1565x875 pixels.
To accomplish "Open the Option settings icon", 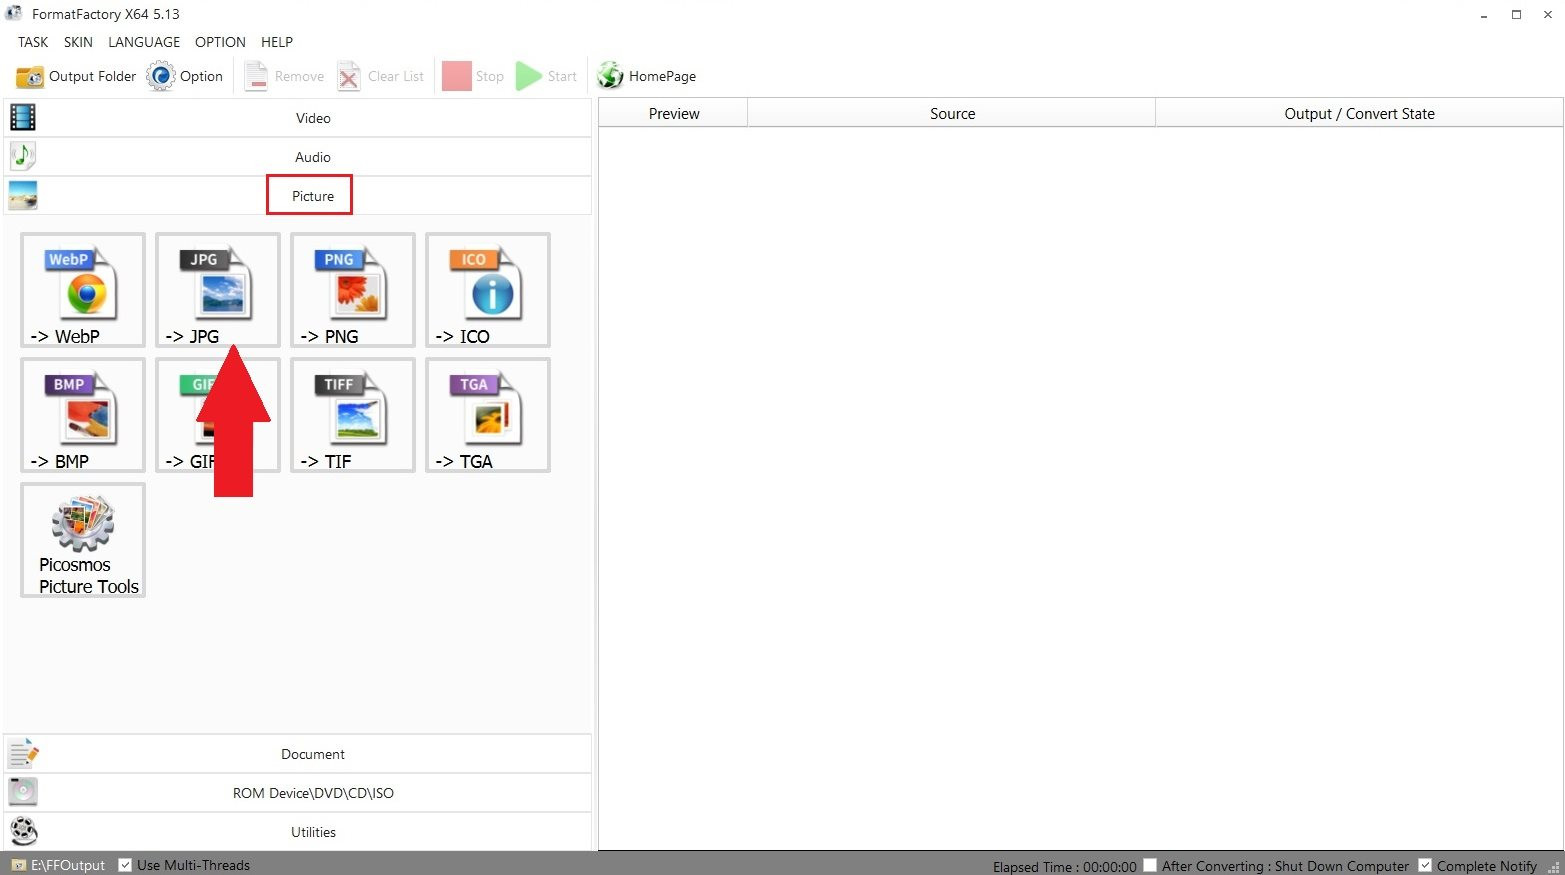I will click(x=160, y=76).
